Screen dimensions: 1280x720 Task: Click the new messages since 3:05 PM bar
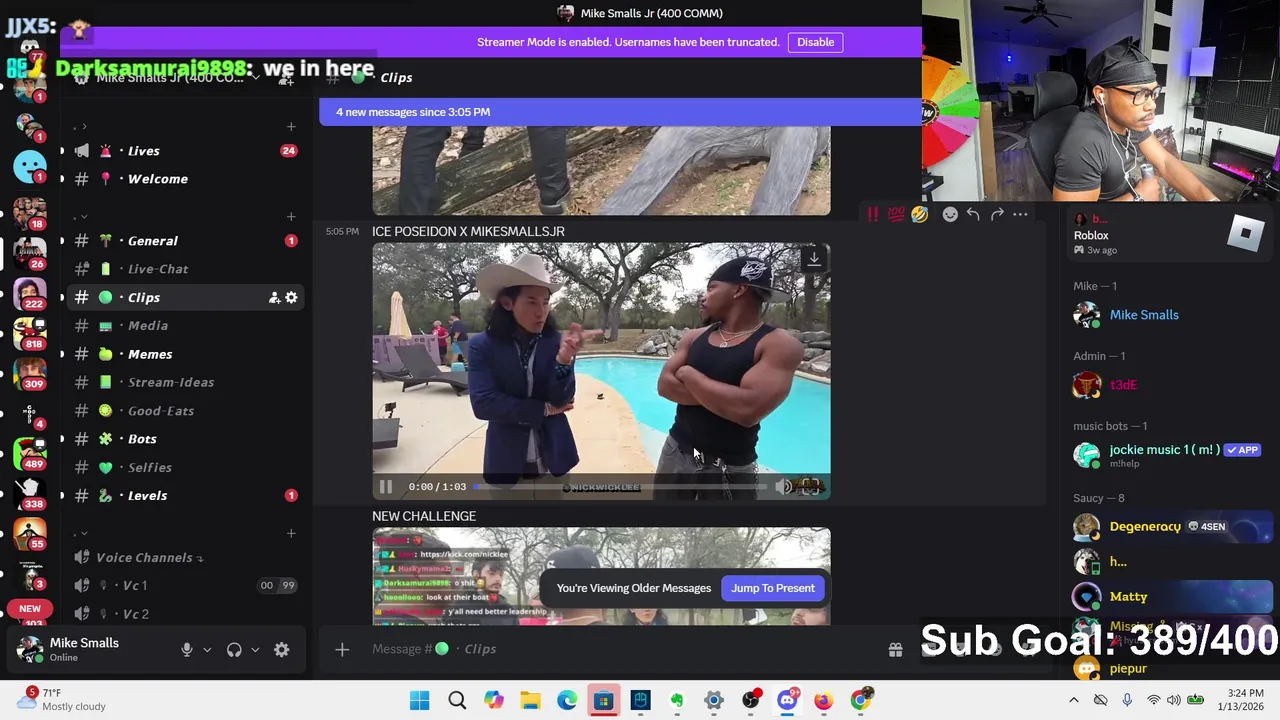(620, 112)
